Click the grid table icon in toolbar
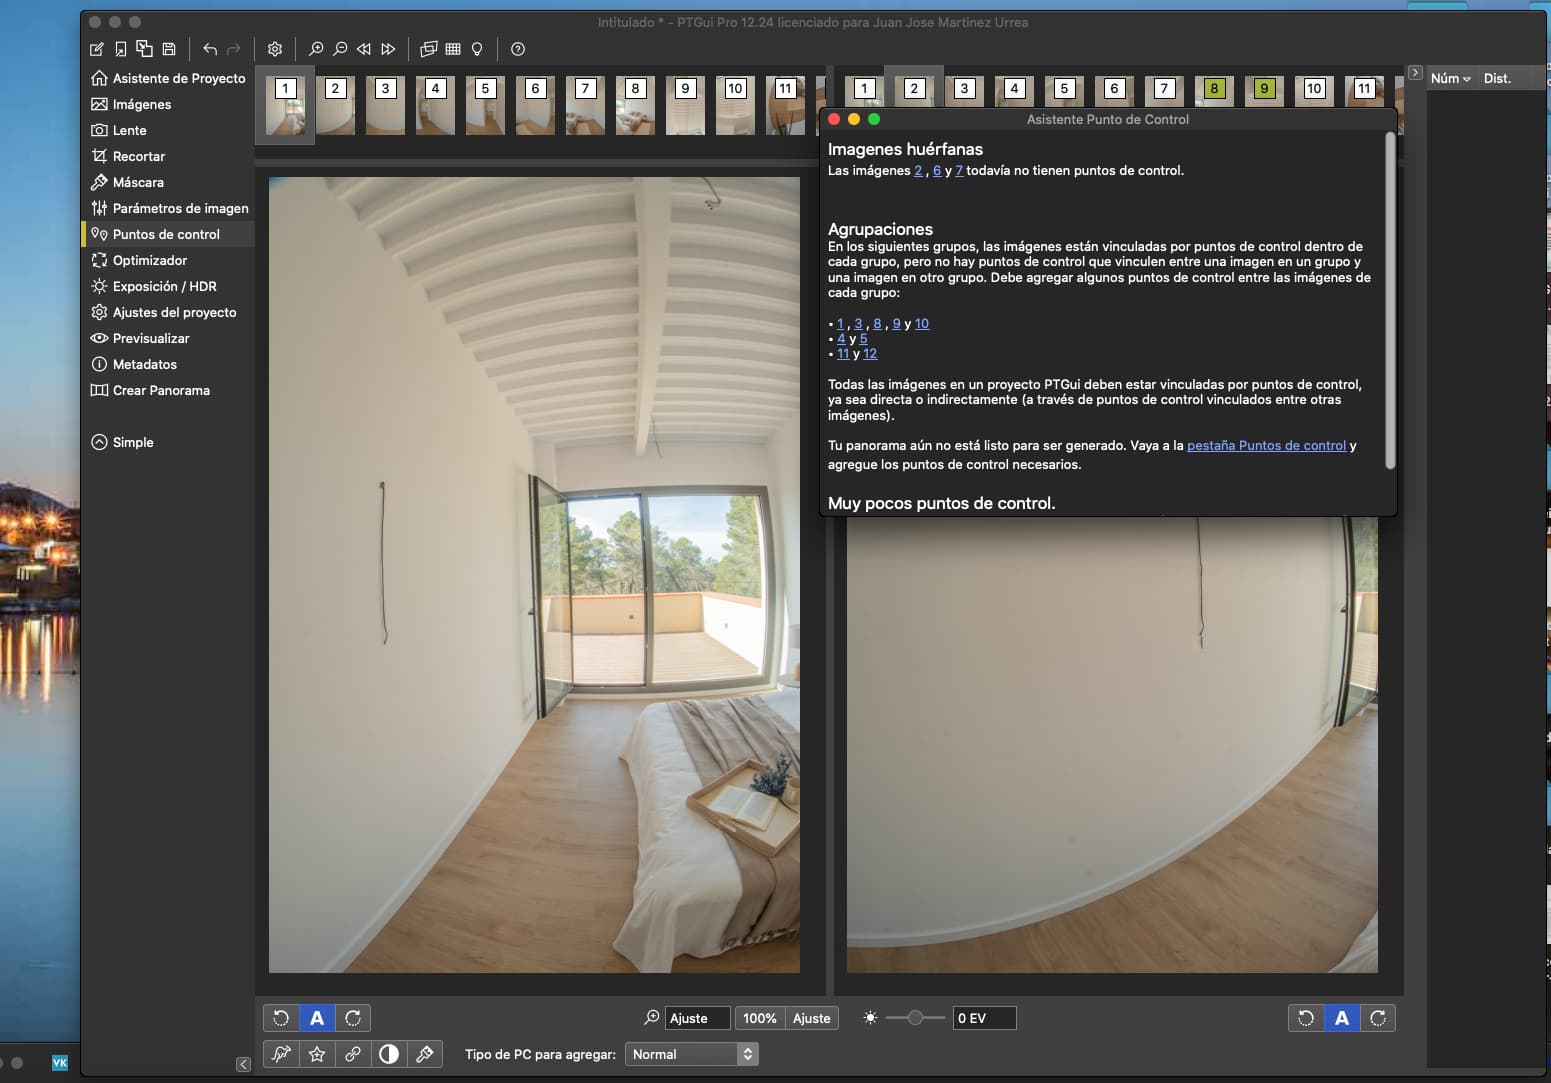 click(453, 49)
